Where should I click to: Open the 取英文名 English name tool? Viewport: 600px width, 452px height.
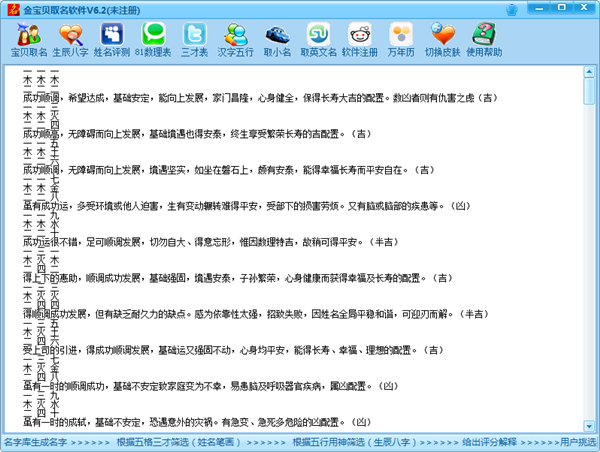[318, 40]
